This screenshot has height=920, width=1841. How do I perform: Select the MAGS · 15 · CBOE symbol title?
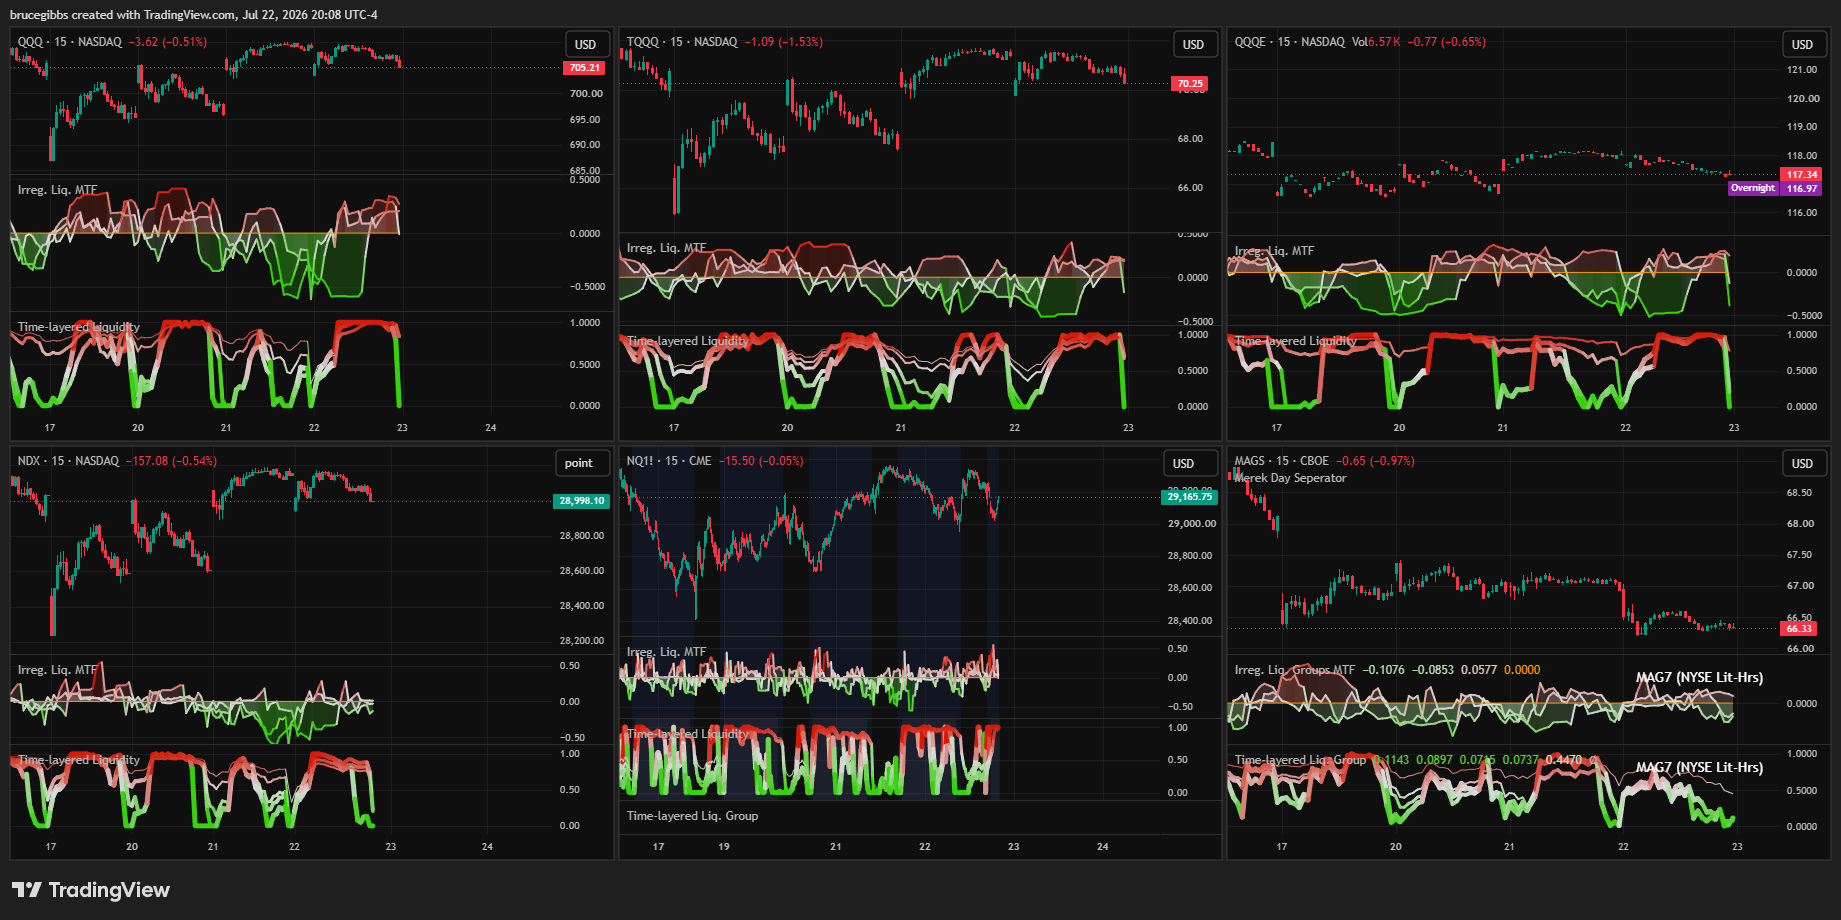click(1282, 461)
